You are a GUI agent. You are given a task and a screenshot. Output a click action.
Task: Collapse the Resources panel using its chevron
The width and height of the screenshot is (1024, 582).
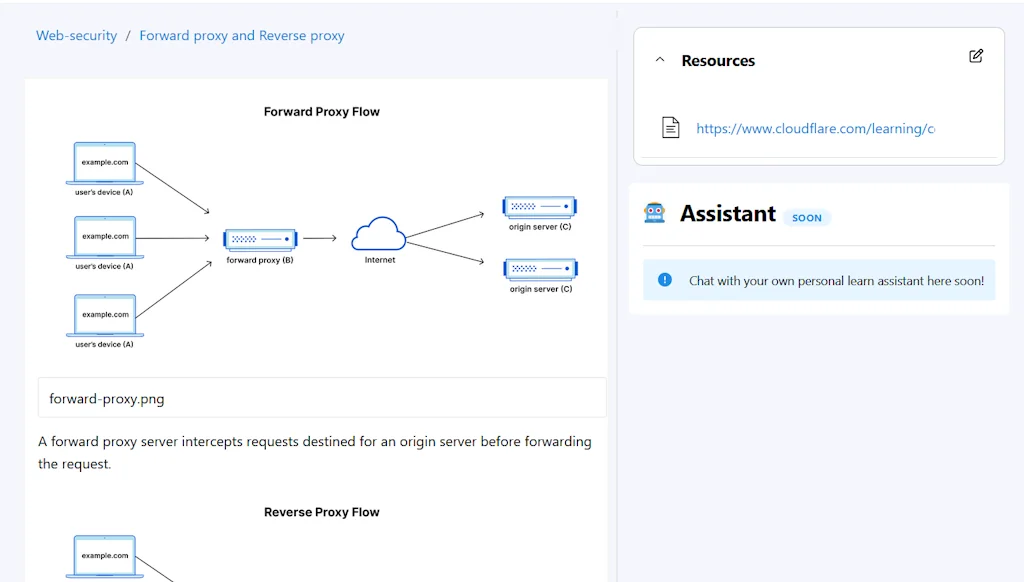coord(658,60)
